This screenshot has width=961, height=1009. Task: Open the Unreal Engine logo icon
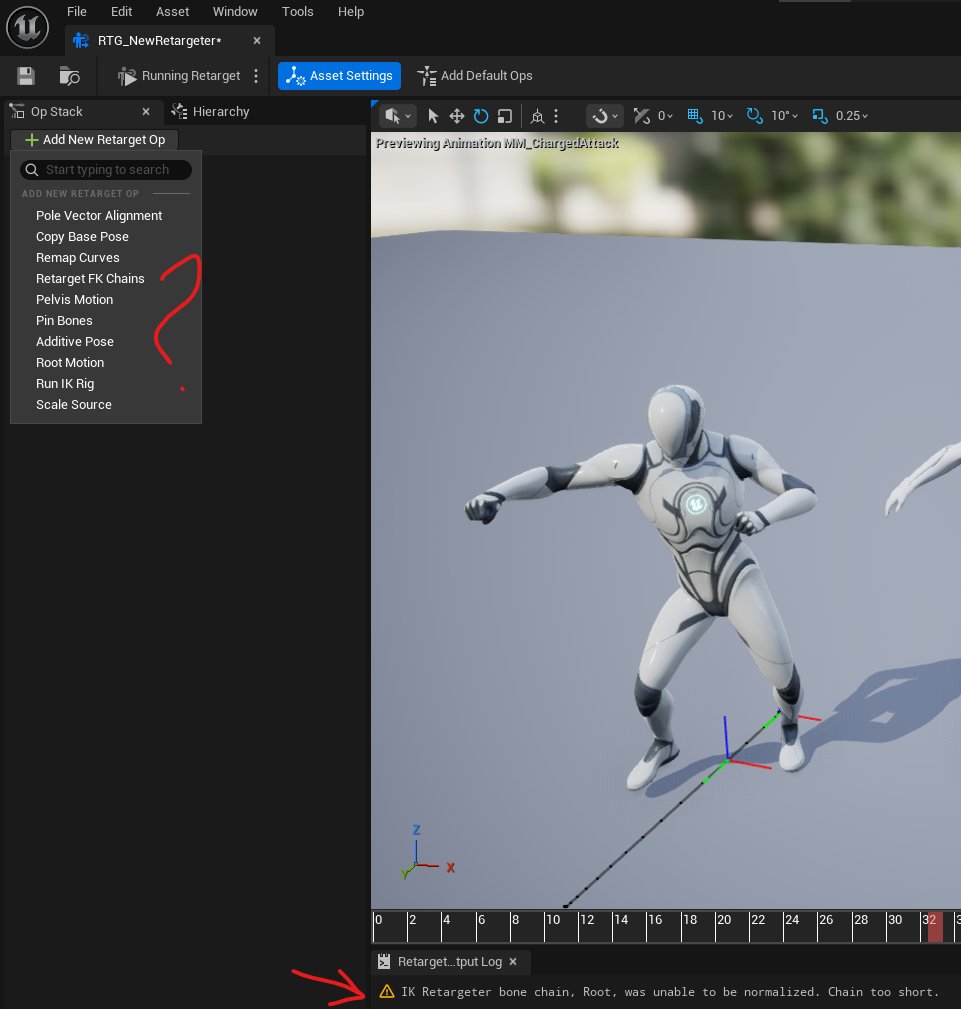[x=27, y=27]
